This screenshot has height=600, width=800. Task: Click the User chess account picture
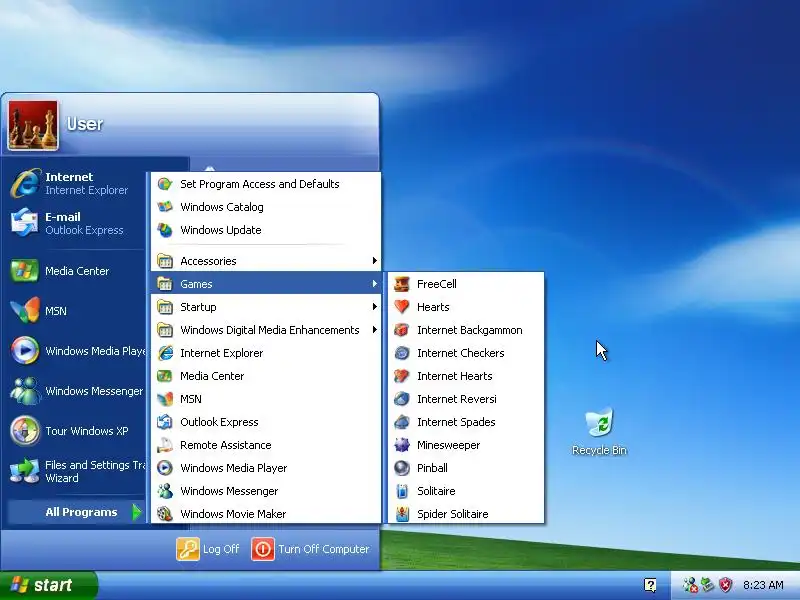click(33, 126)
